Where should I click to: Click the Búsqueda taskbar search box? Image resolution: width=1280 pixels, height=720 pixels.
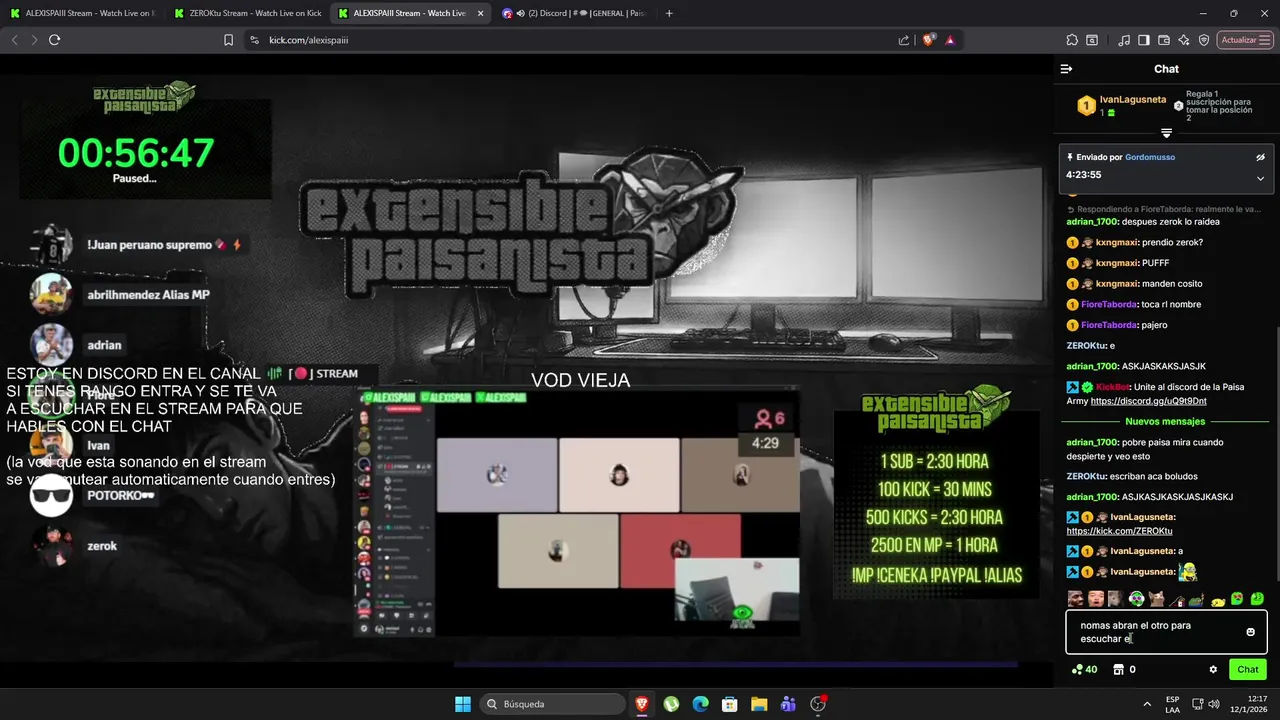tap(552, 704)
